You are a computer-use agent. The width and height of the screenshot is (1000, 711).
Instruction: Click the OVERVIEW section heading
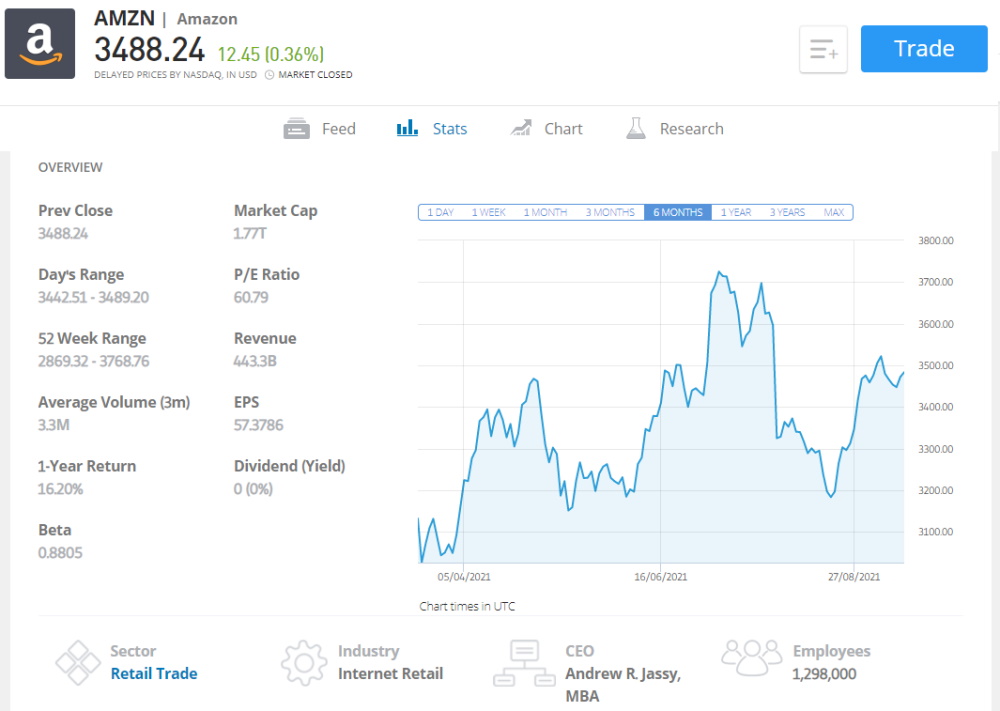pyautogui.click(x=70, y=167)
